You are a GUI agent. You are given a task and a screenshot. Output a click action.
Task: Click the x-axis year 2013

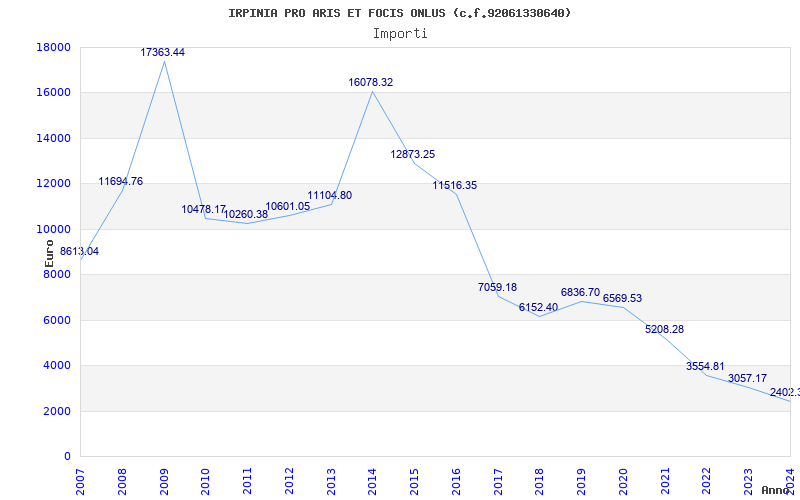pos(331,482)
